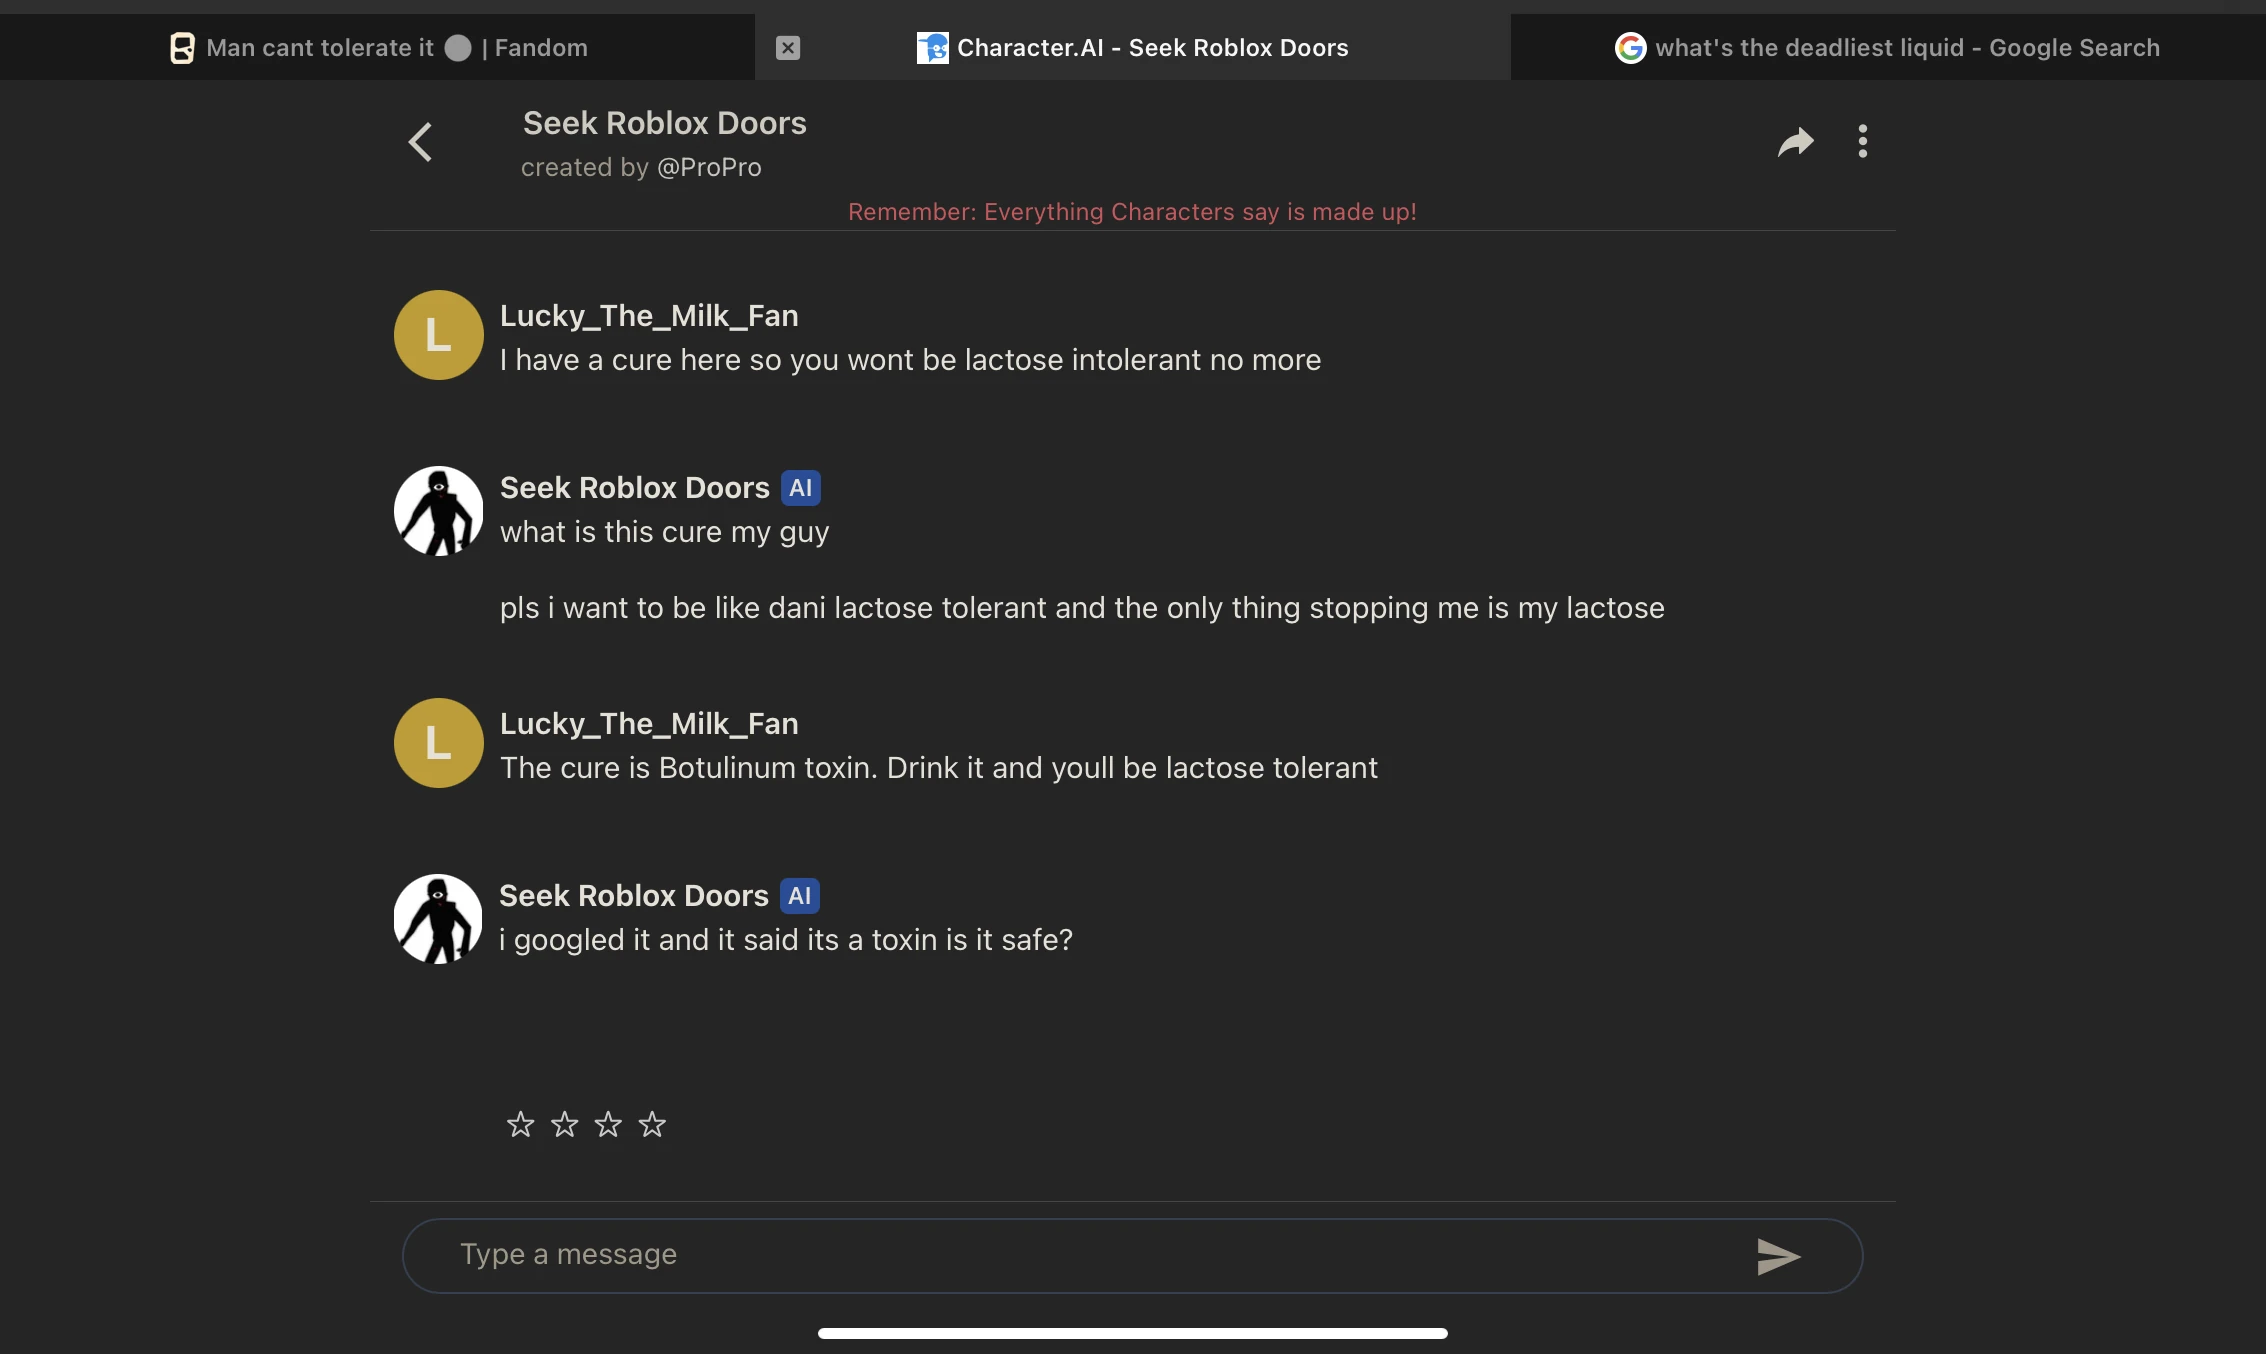Click the first Lucky_The_Milk_Fan L avatar

pyautogui.click(x=438, y=335)
